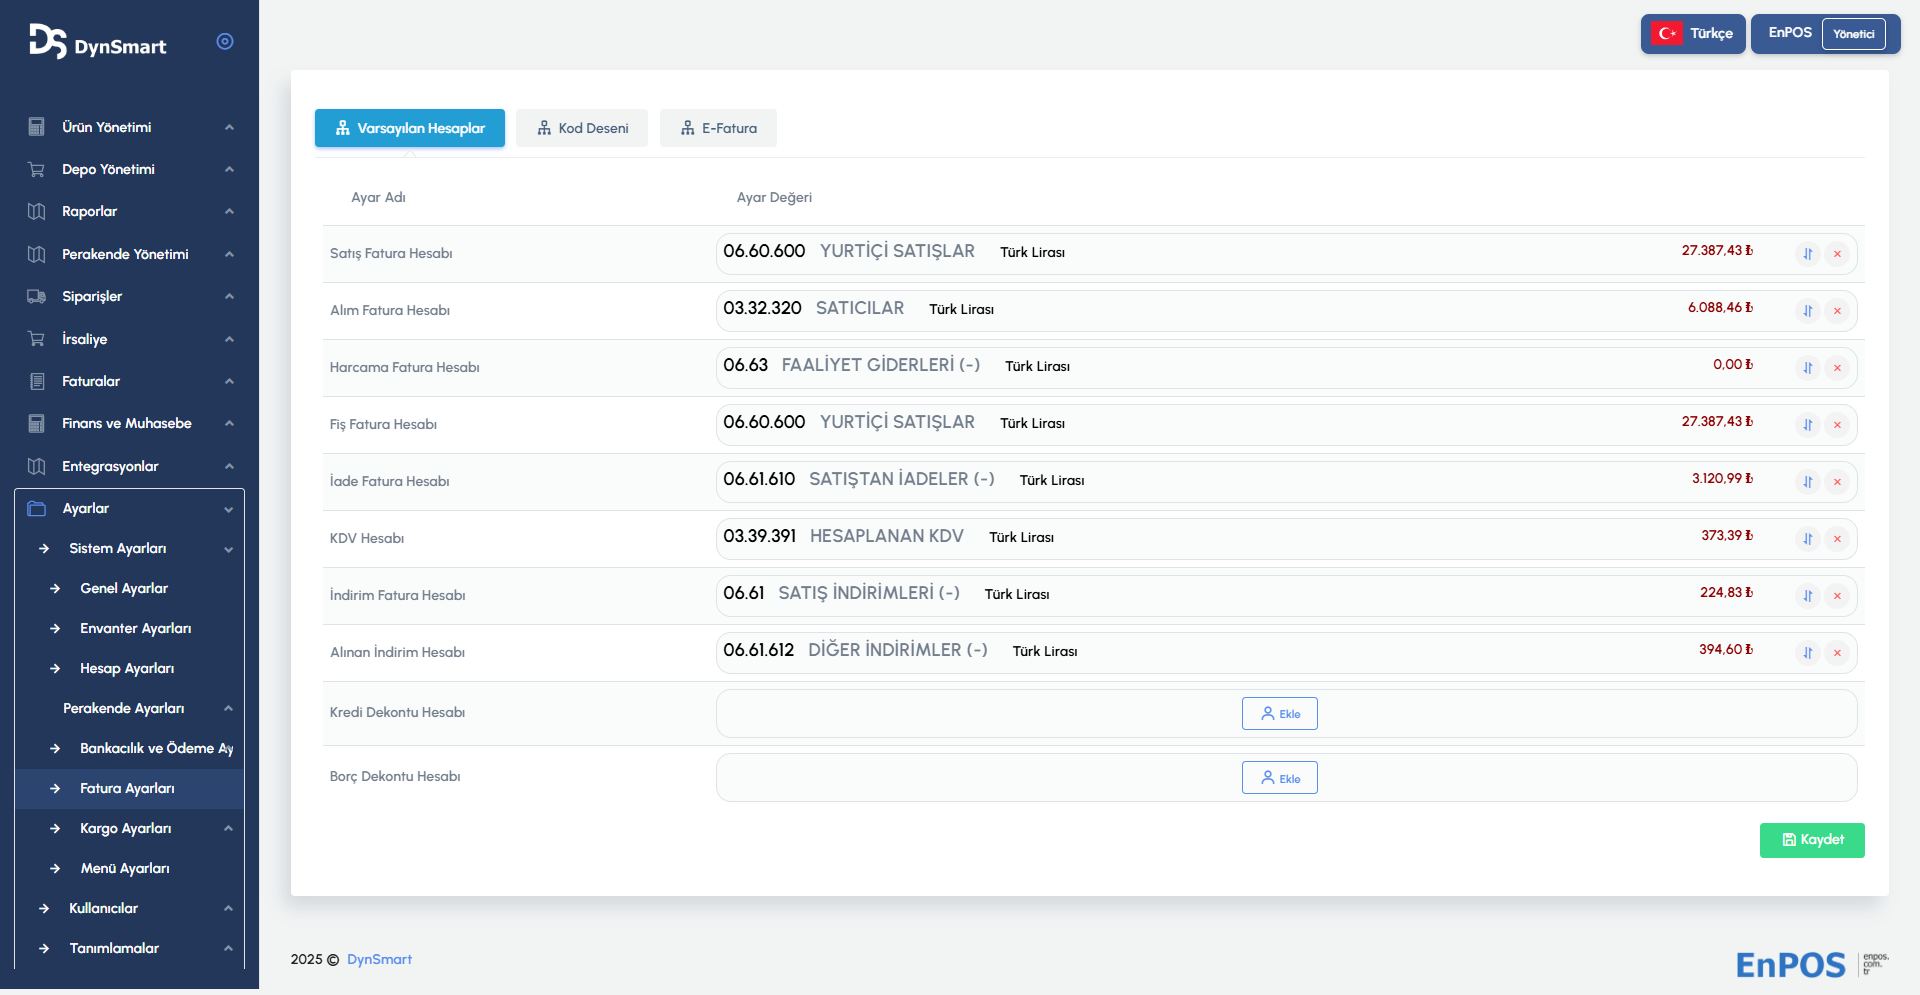The image size is (1920, 995).
Task: Toggle the sidebar pin circle button
Action: click(225, 41)
